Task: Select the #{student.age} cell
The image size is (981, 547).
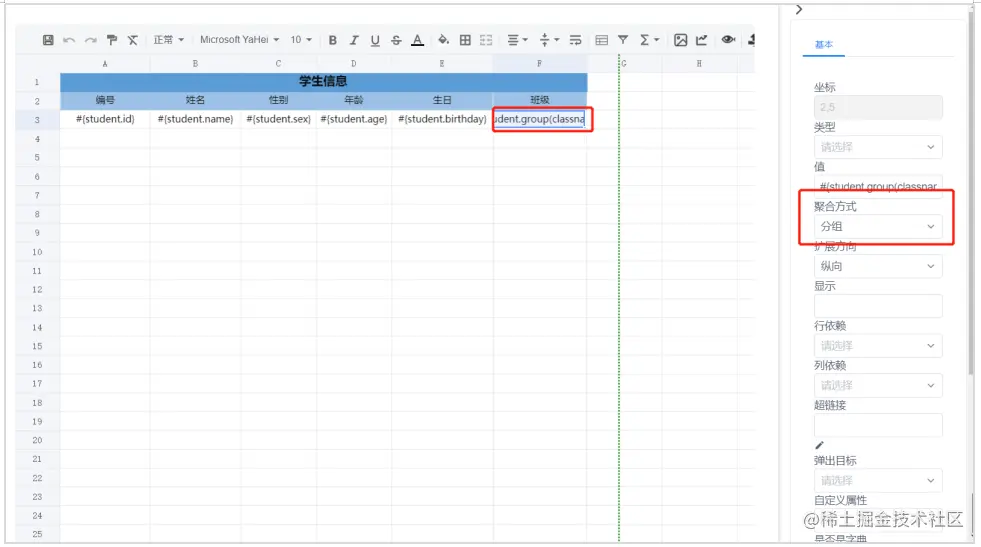Action: click(x=353, y=119)
